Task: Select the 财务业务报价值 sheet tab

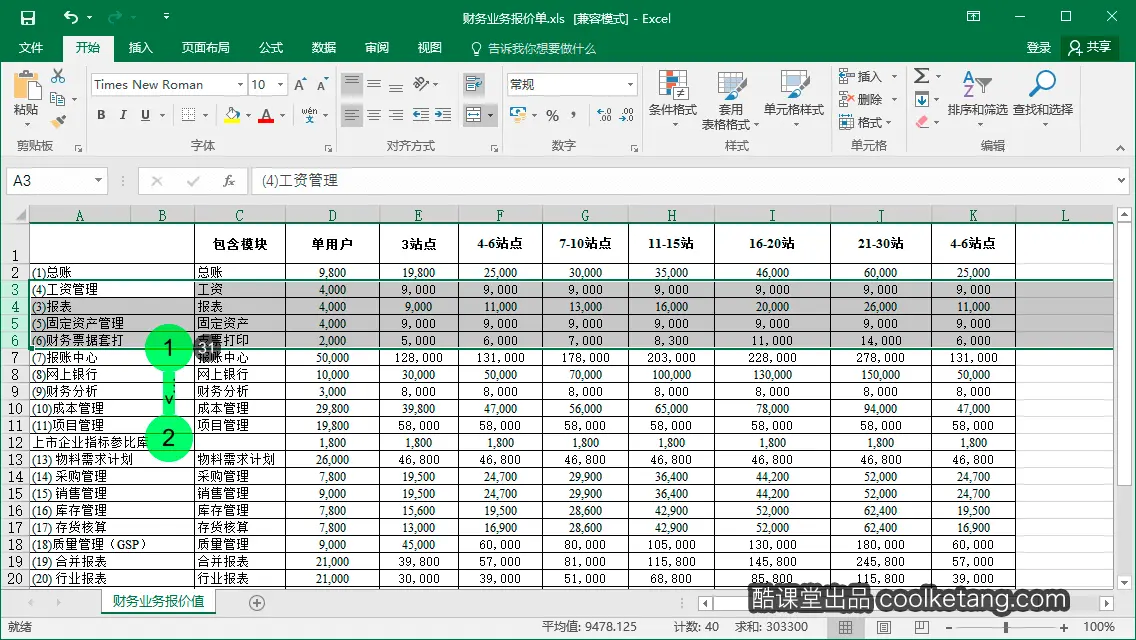Action: (x=158, y=602)
